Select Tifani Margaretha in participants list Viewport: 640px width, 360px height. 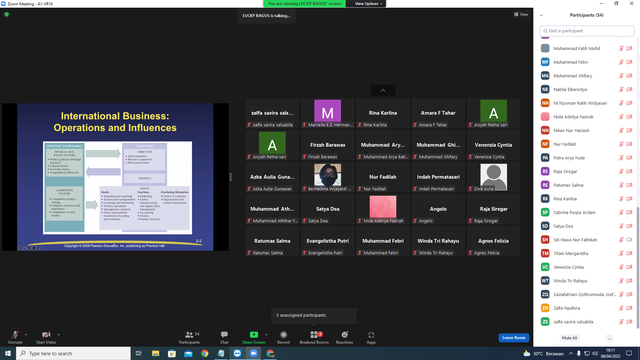click(587, 253)
